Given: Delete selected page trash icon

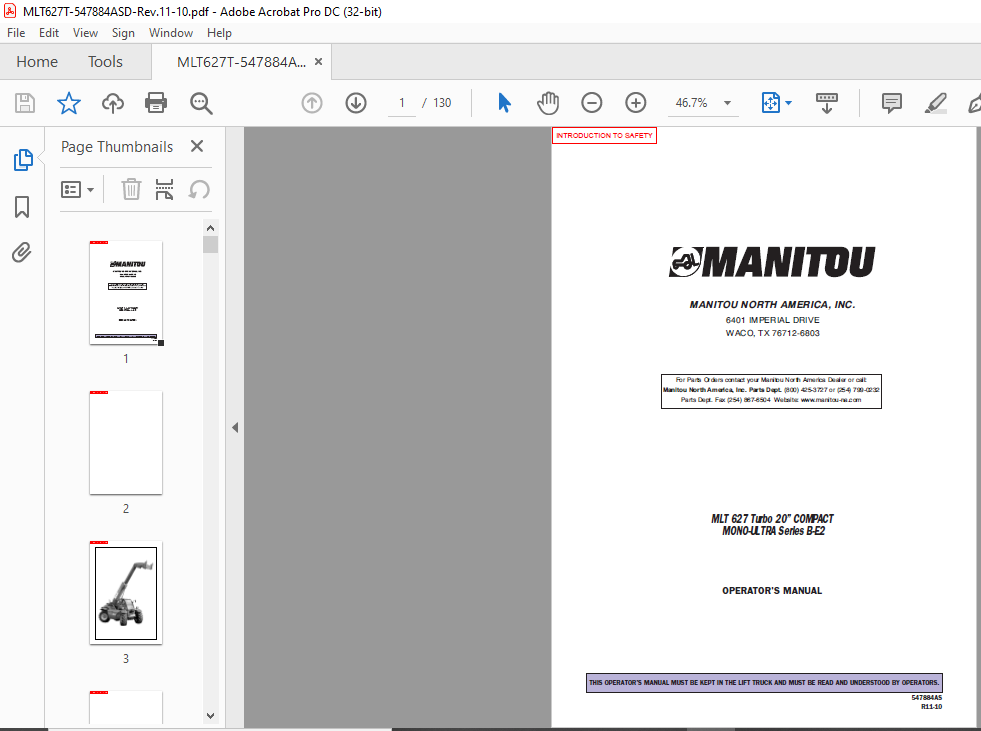Looking at the screenshot, I should [131, 189].
